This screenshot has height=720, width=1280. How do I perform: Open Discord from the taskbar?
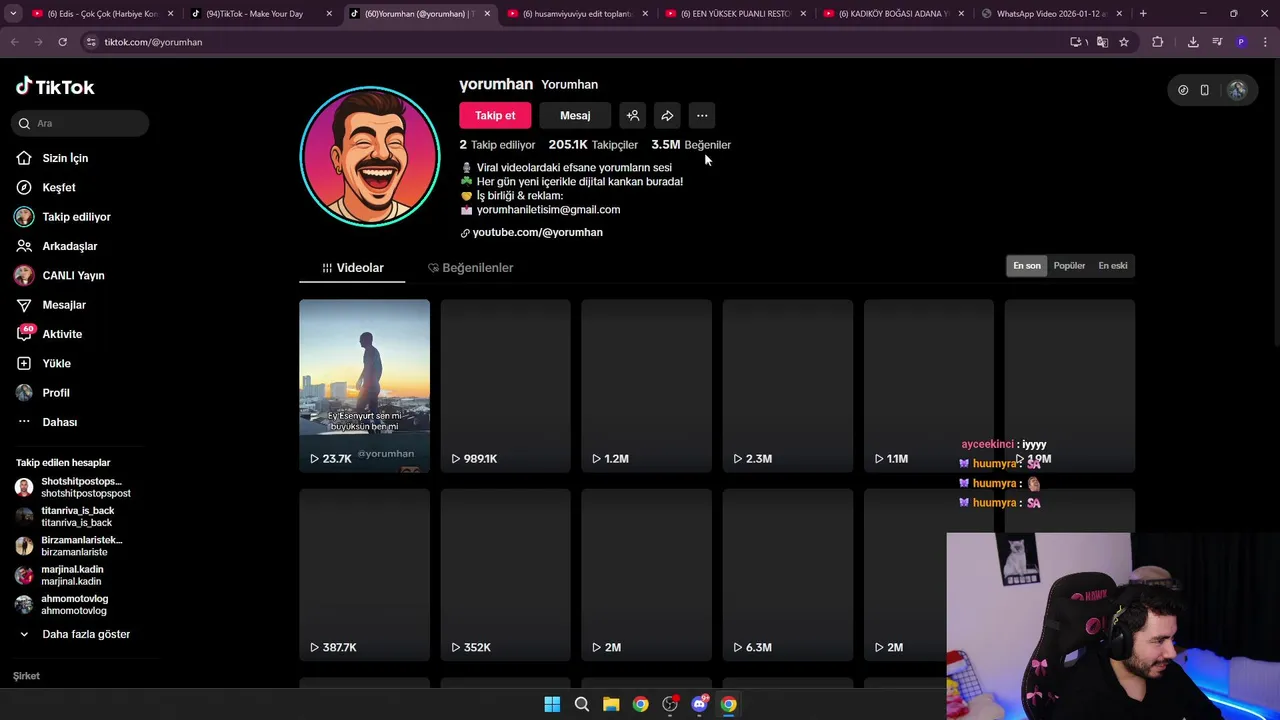(x=699, y=704)
